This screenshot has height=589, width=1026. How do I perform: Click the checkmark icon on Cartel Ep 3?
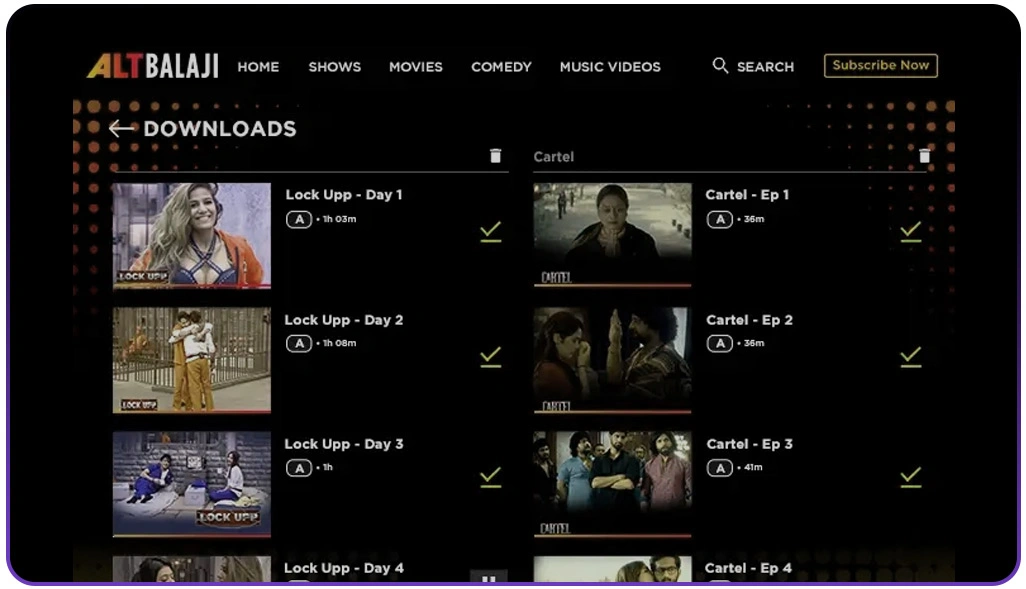(x=910, y=477)
